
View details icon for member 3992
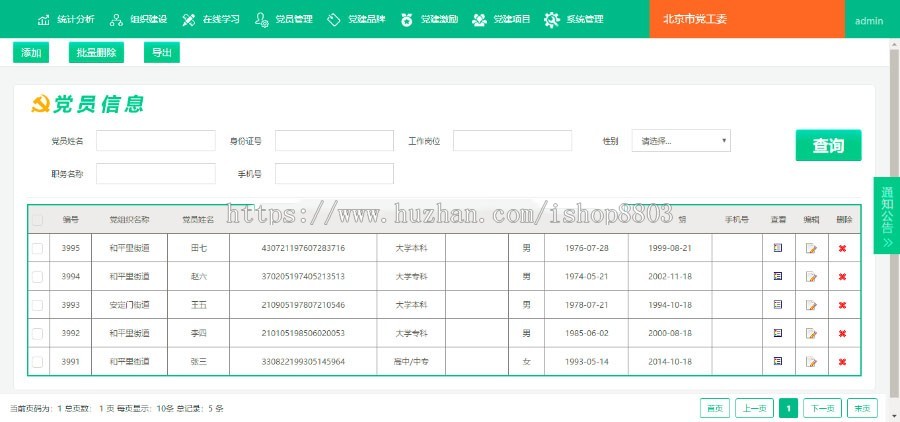coord(778,333)
